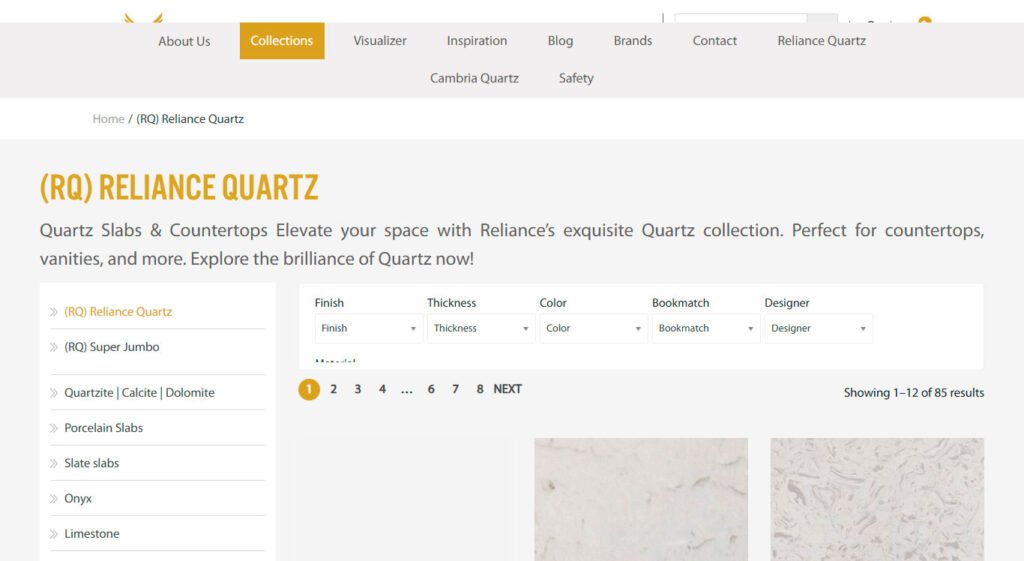
Task: Open the Finish filter dropdown
Action: pos(368,328)
